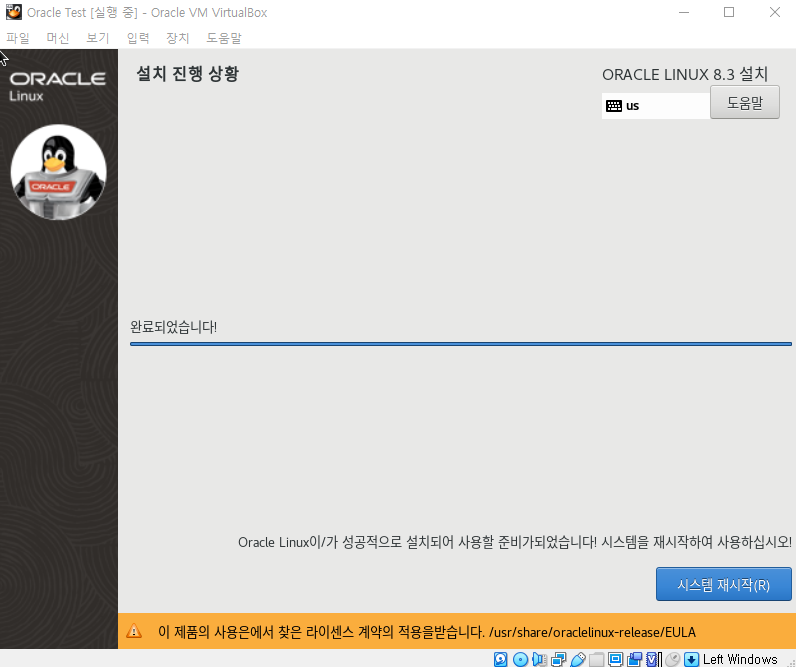Click the completed installation progress bar
This screenshot has height=667, width=796.
(x=460, y=344)
